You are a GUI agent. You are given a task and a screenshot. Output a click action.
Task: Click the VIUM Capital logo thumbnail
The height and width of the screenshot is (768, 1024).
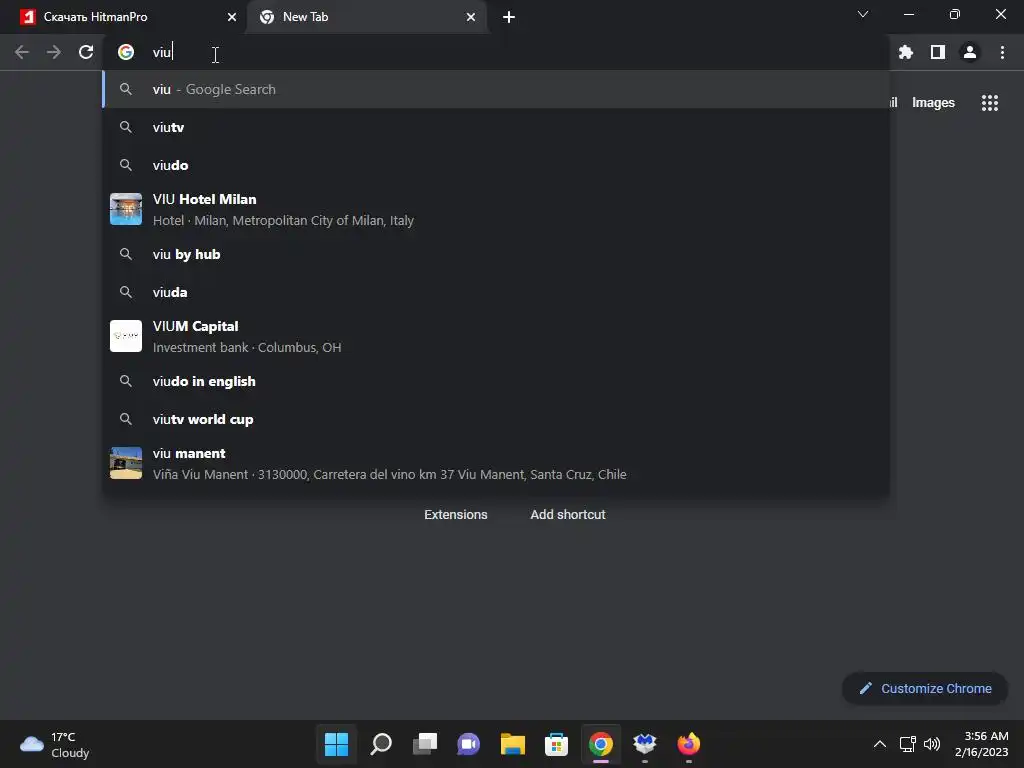click(126, 336)
